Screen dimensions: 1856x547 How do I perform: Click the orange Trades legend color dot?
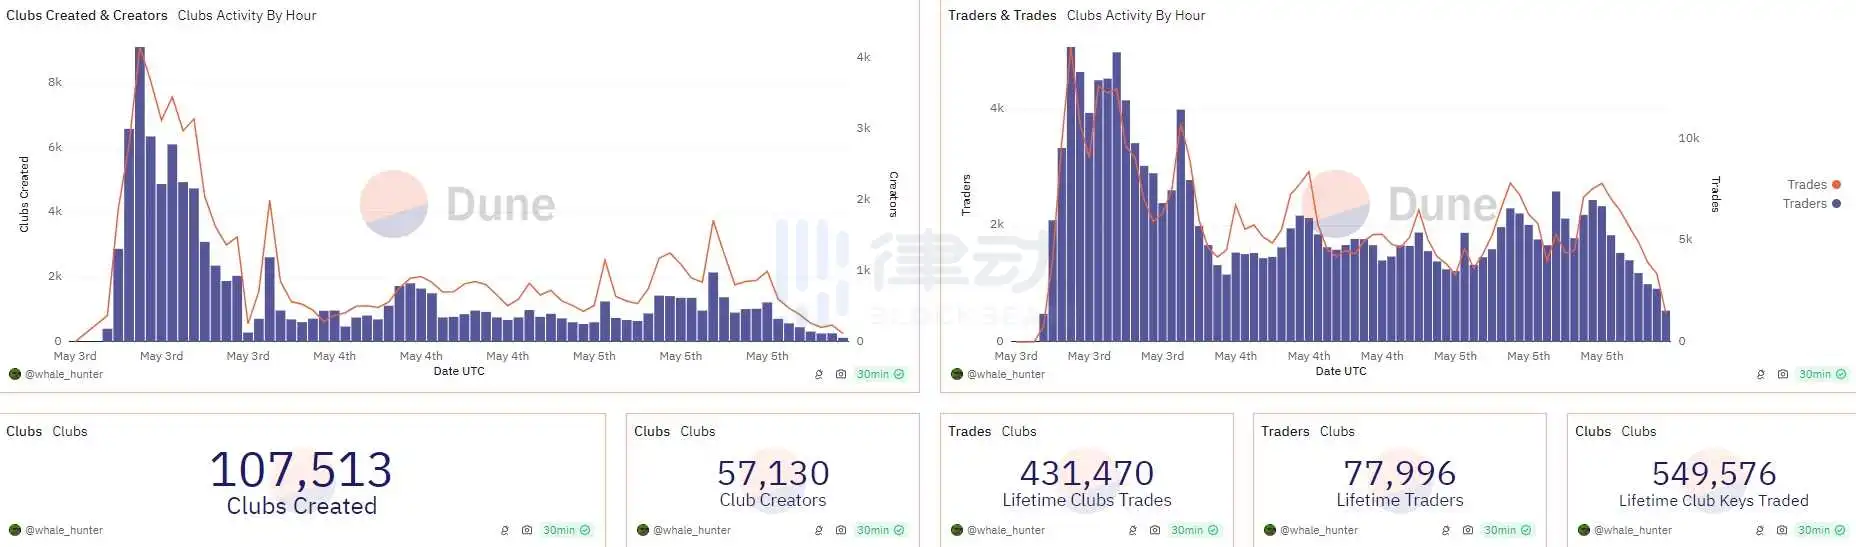(1836, 184)
